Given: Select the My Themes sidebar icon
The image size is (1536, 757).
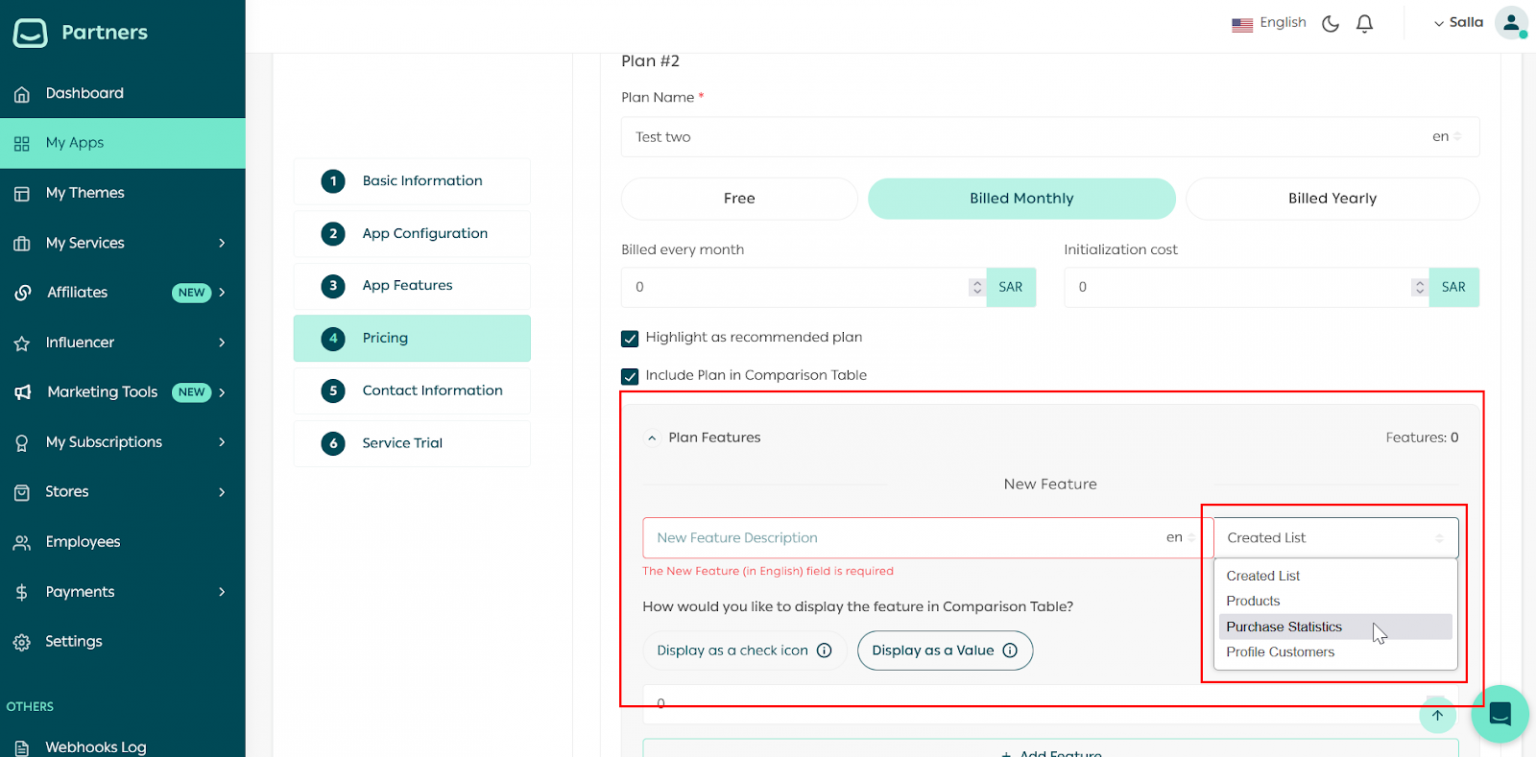Looking at the screenshot, I should [x=22, y=193].
